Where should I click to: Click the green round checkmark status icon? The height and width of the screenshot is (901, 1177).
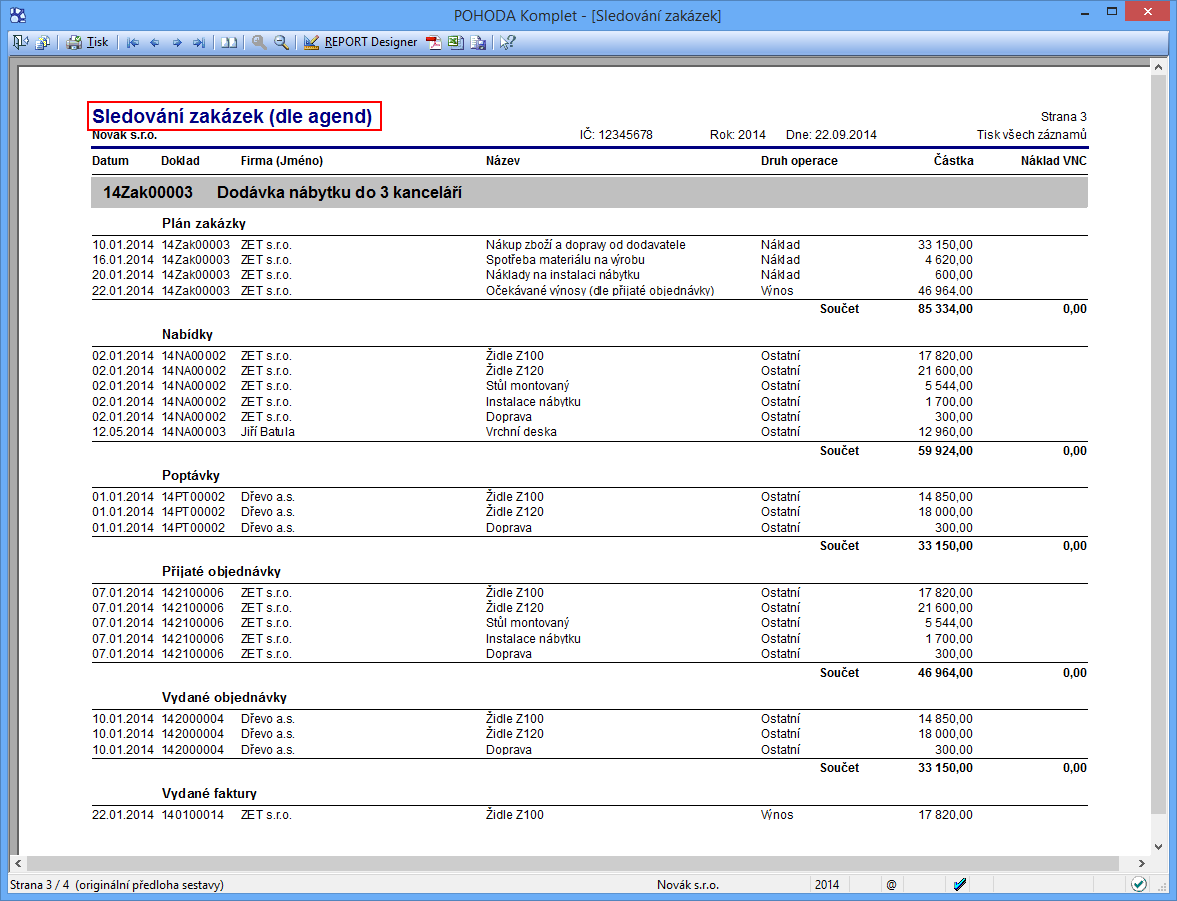pos(1139,884)
